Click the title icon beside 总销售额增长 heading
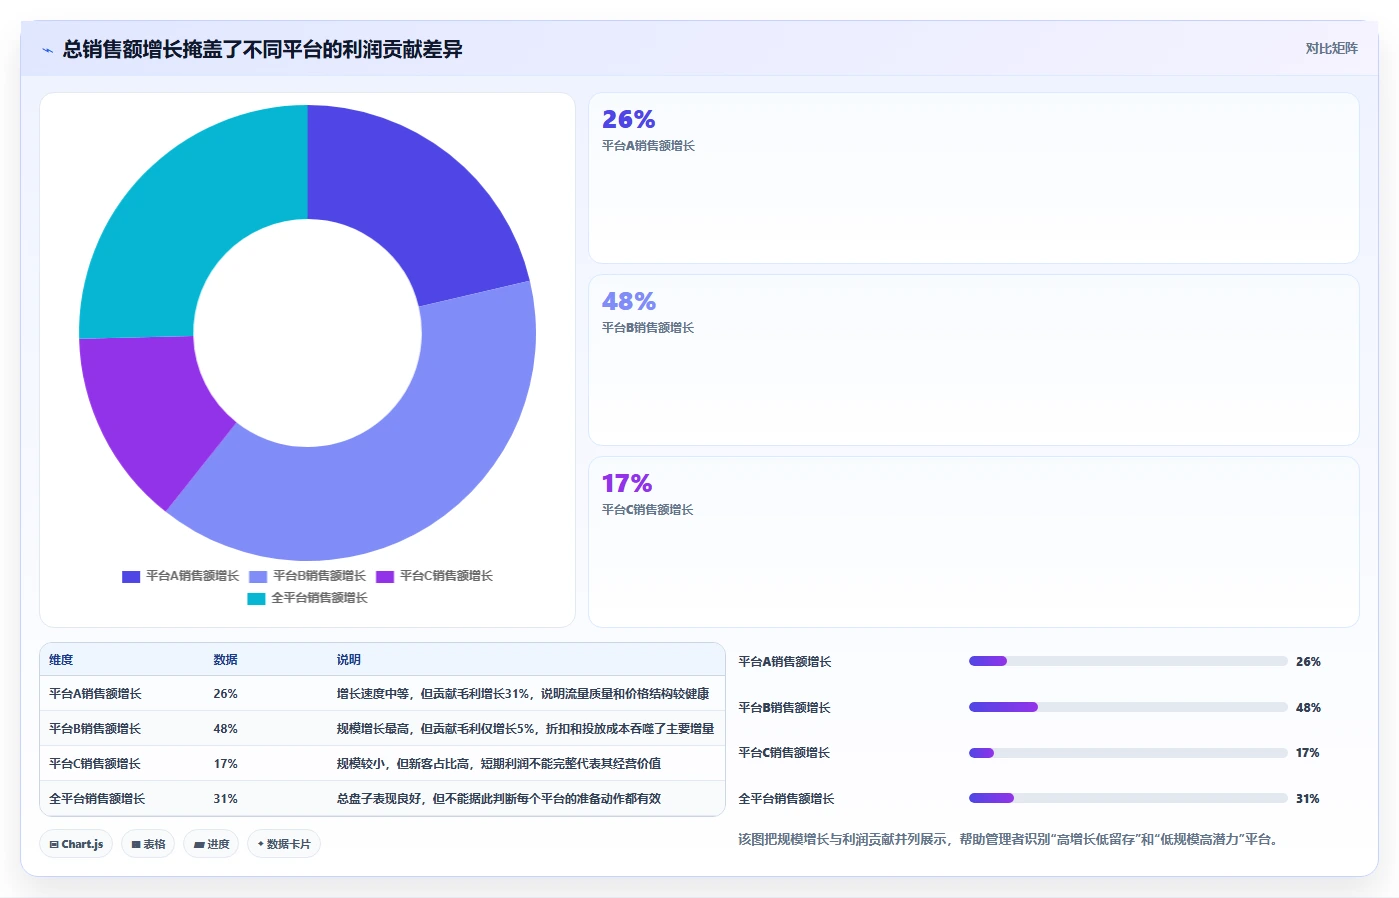The image size is (1399, 898). click(47, 50)
